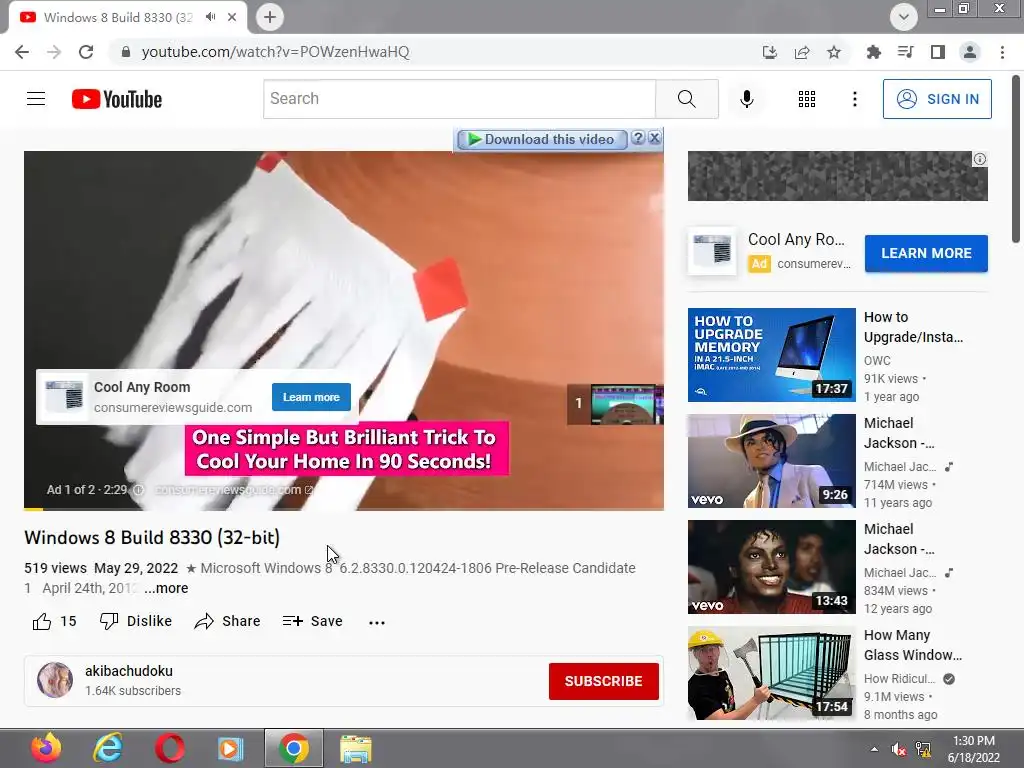Show hidden system tray icons
1024x768 pixels.
click(874, 749)
